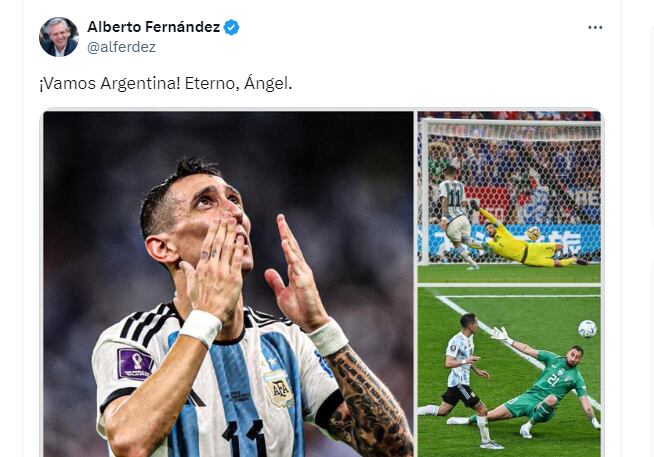Open the bottom-right photo with the green goalkeeper

click(x=509, y=372)
